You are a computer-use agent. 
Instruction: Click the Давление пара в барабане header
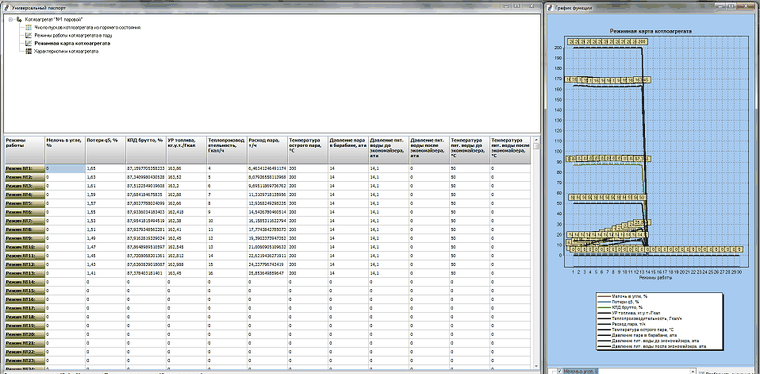(x=348, y=150)
